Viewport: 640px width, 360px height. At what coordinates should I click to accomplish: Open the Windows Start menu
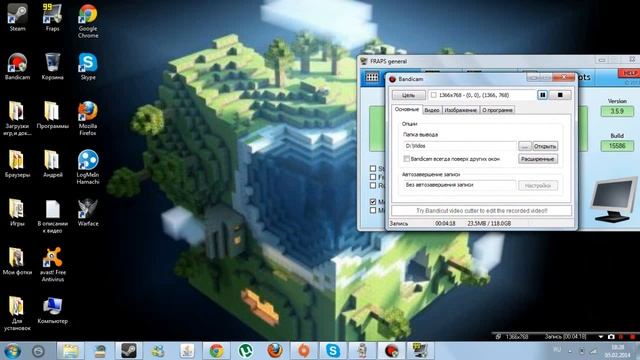[x=12, y=351]
